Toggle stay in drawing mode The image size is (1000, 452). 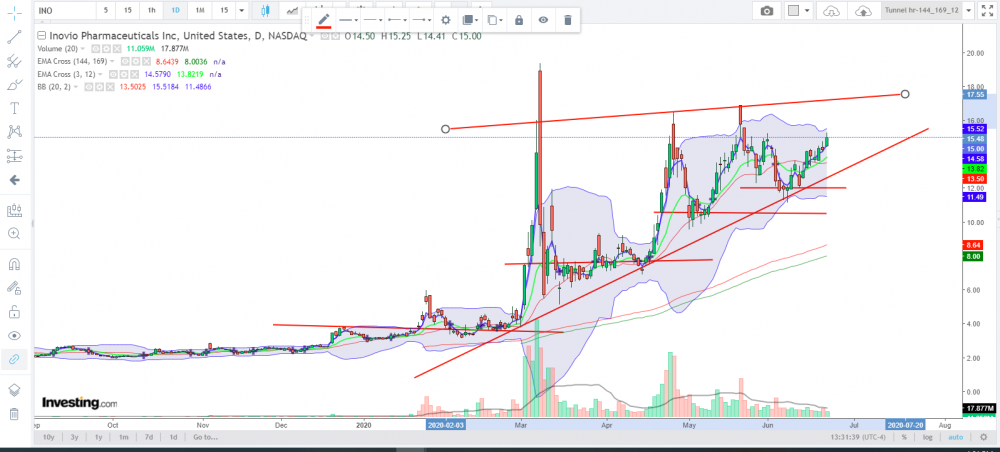pos(13,288)
